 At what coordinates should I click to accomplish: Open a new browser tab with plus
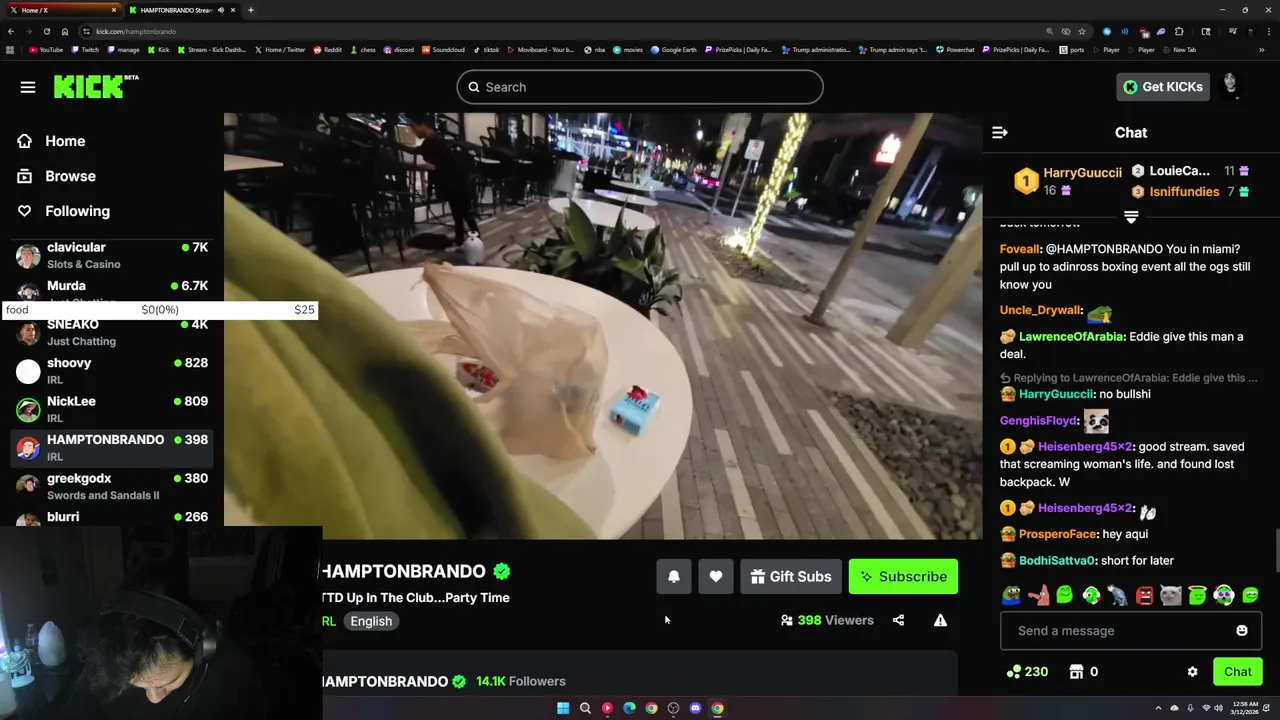251,10
